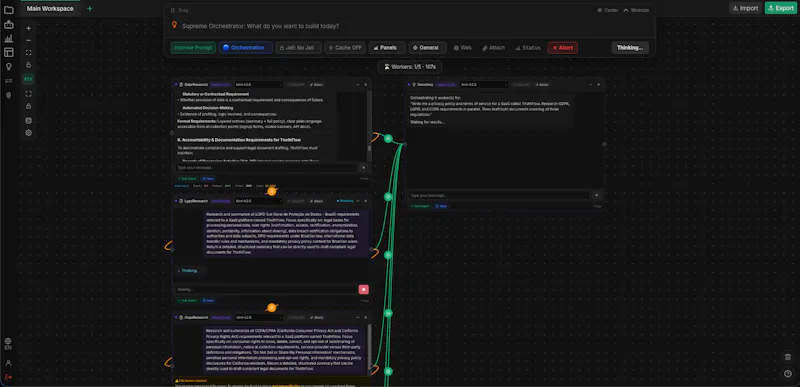Viewport: 800px width, 387px height.
Task: Click the target crosshair canvas control
Action: pyautogui.click(x=29, y=133)
